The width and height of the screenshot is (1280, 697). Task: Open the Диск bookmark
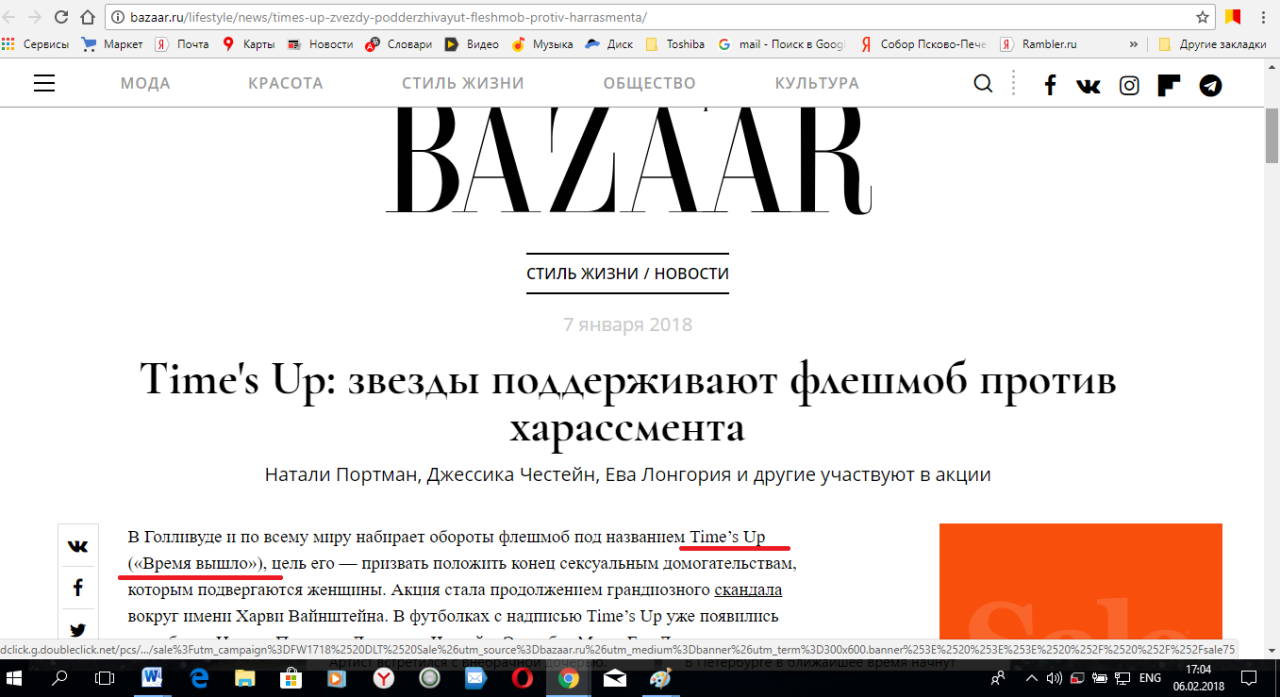[609, 44]
